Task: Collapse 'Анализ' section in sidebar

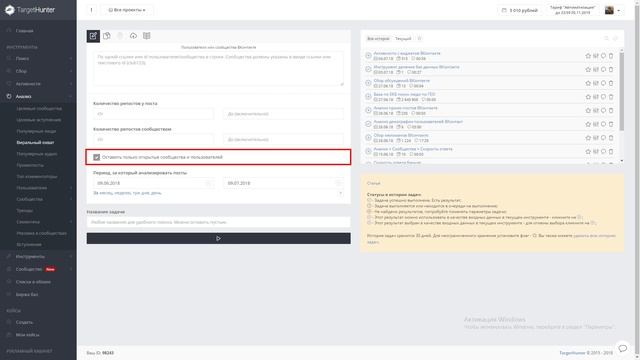Action: click(38, 96)
